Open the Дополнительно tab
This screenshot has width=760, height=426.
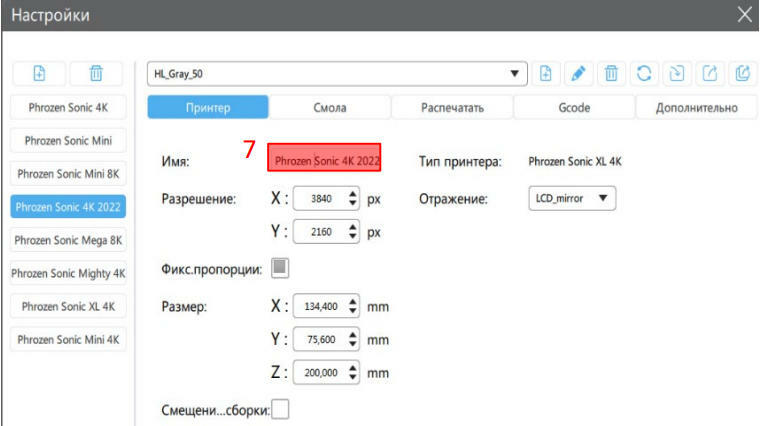pyautogui.click(x=697, y=107)
